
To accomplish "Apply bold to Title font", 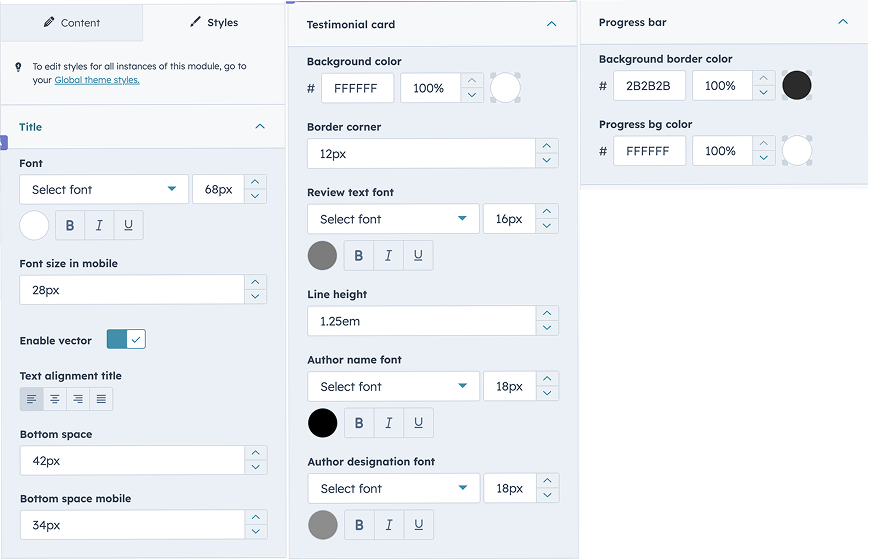I will [x=70, y=226].
